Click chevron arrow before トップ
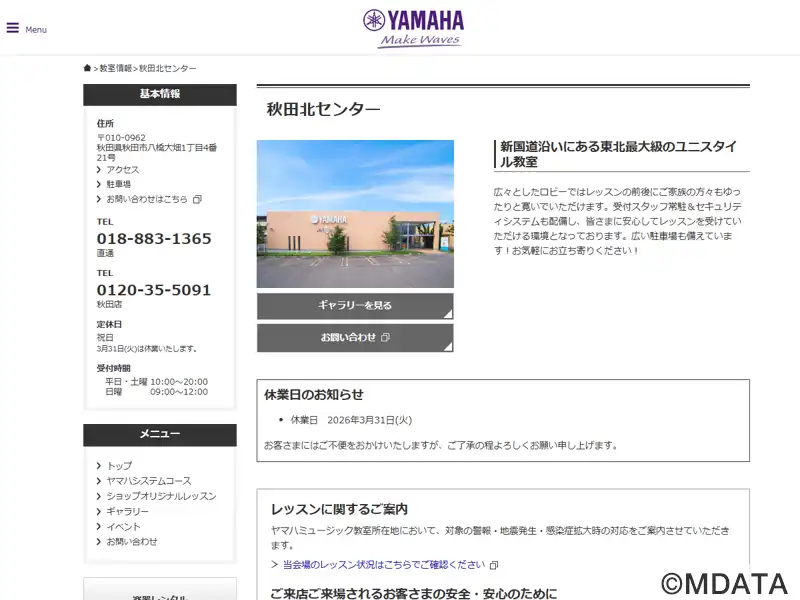This screenshot has height=600, width=800. tap(99, 466)
